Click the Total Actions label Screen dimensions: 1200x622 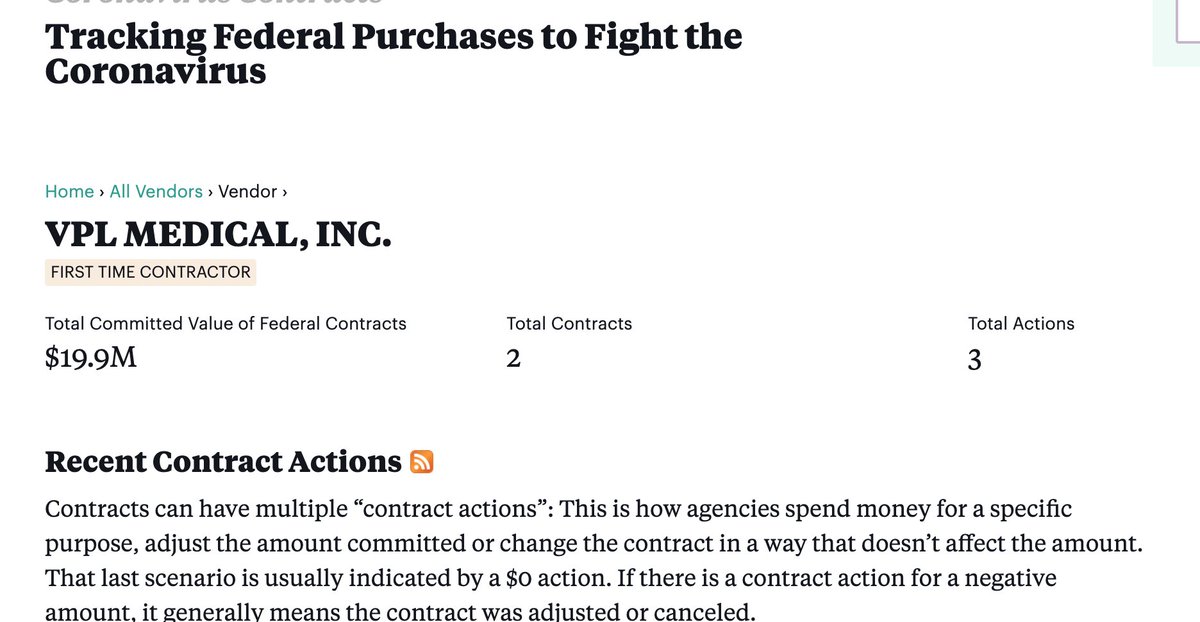pyautogui.click(x=1021, y=324)
